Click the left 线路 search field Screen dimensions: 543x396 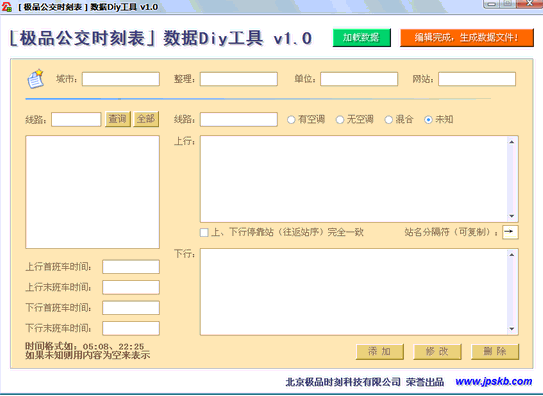[x=76, y=119]
